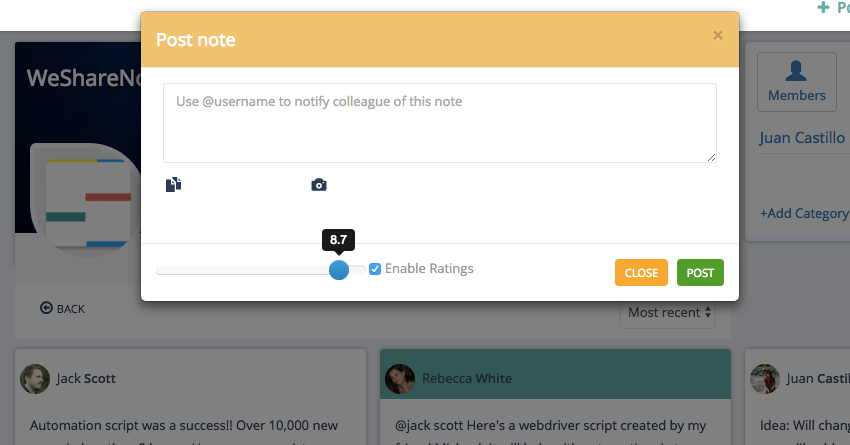Click the attach file icon
Screen dimensions: 850x445
point(174,184)
